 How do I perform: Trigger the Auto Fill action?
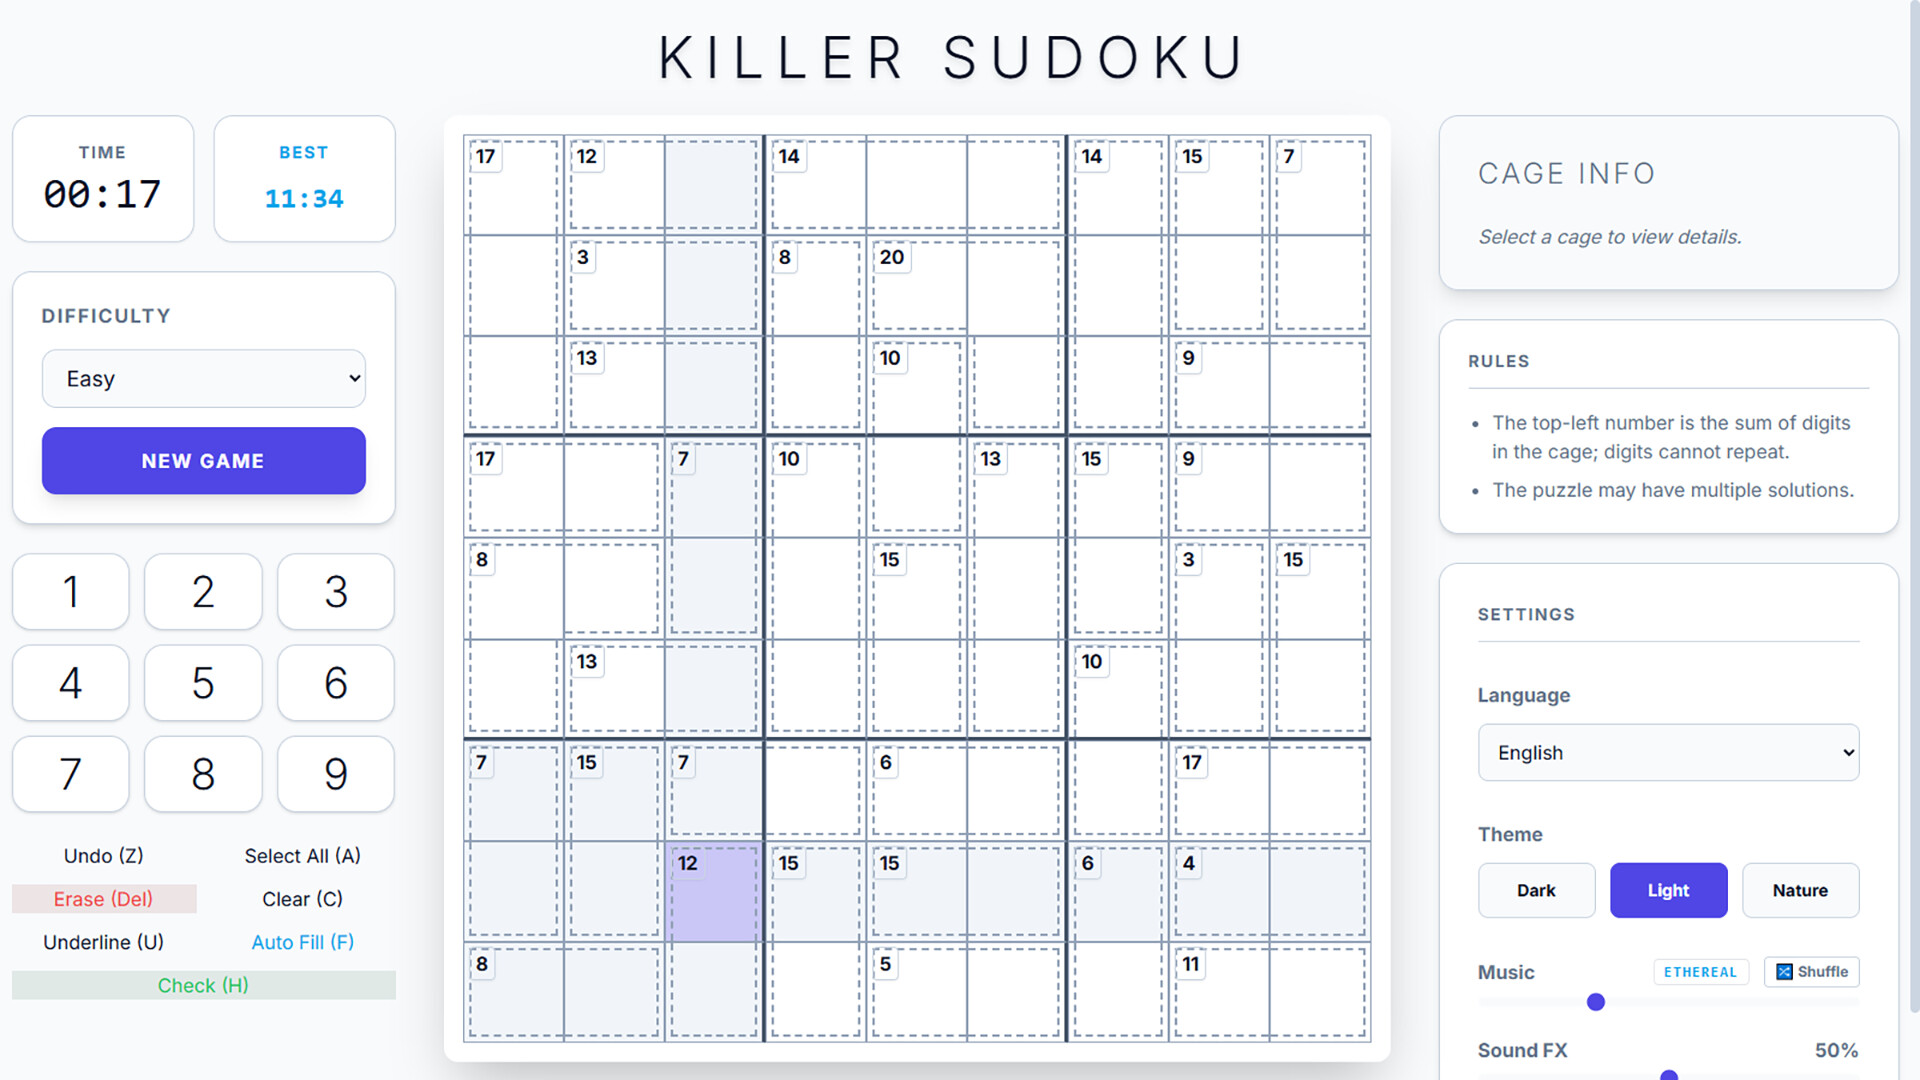pyautogui.click(x=301, y=941)
